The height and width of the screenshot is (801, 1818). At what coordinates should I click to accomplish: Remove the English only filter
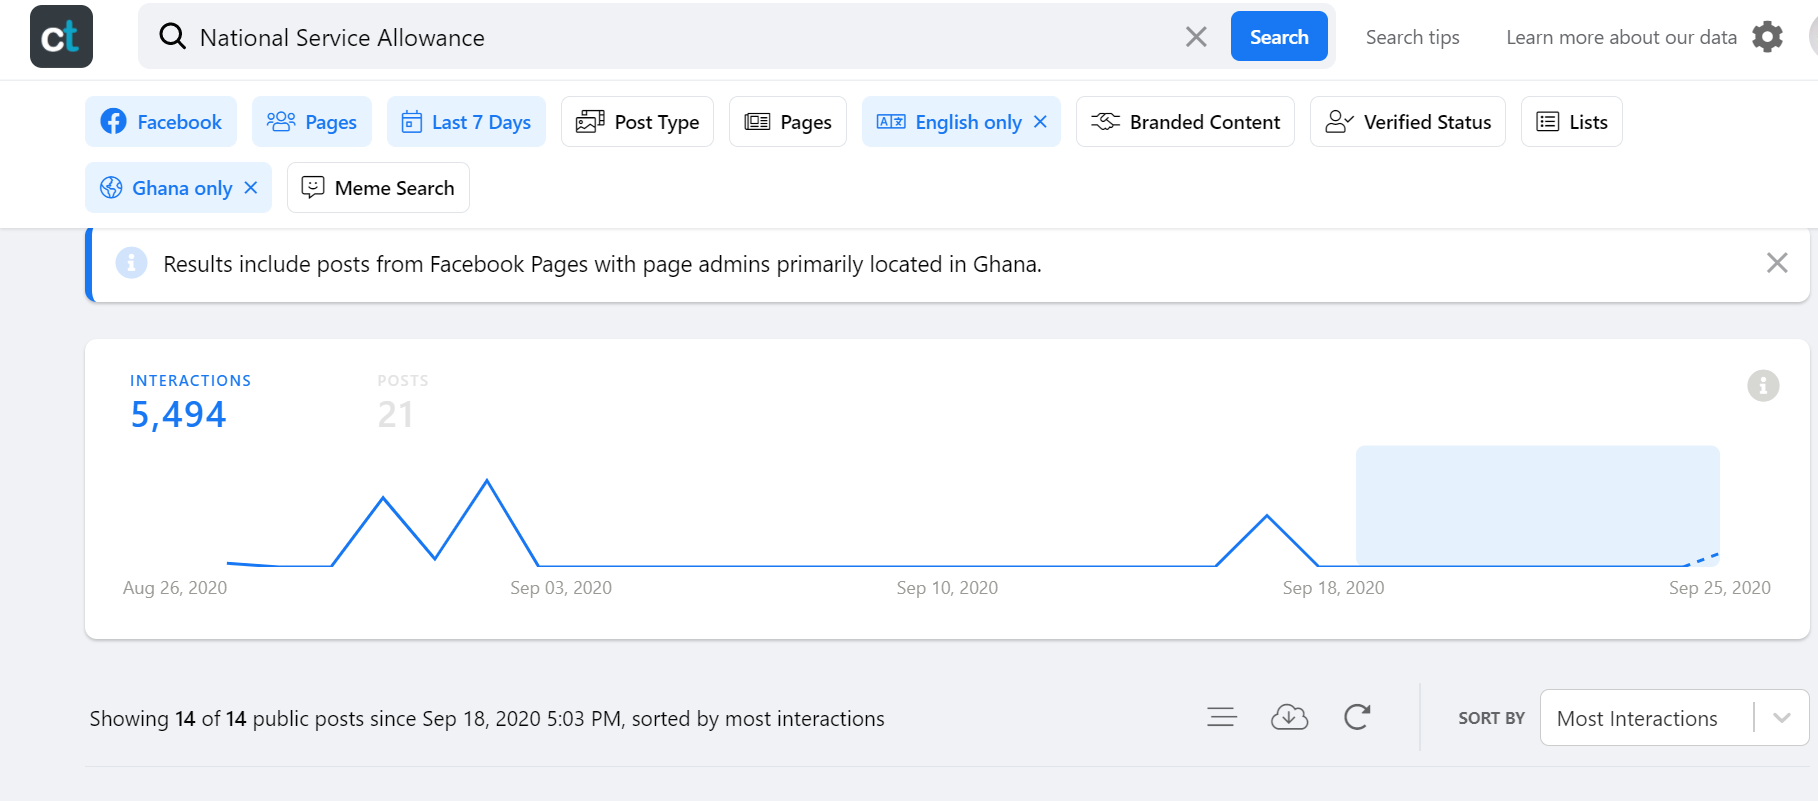(x=1041, y=121)
